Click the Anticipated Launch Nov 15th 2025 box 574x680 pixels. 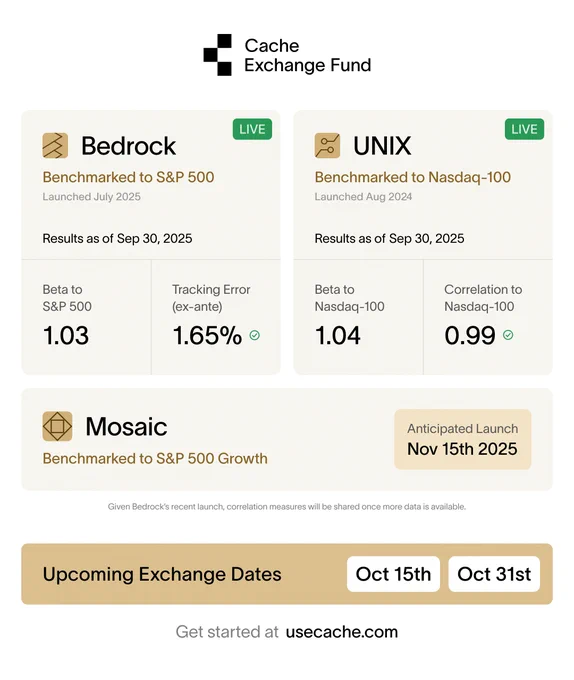[463, 439]
